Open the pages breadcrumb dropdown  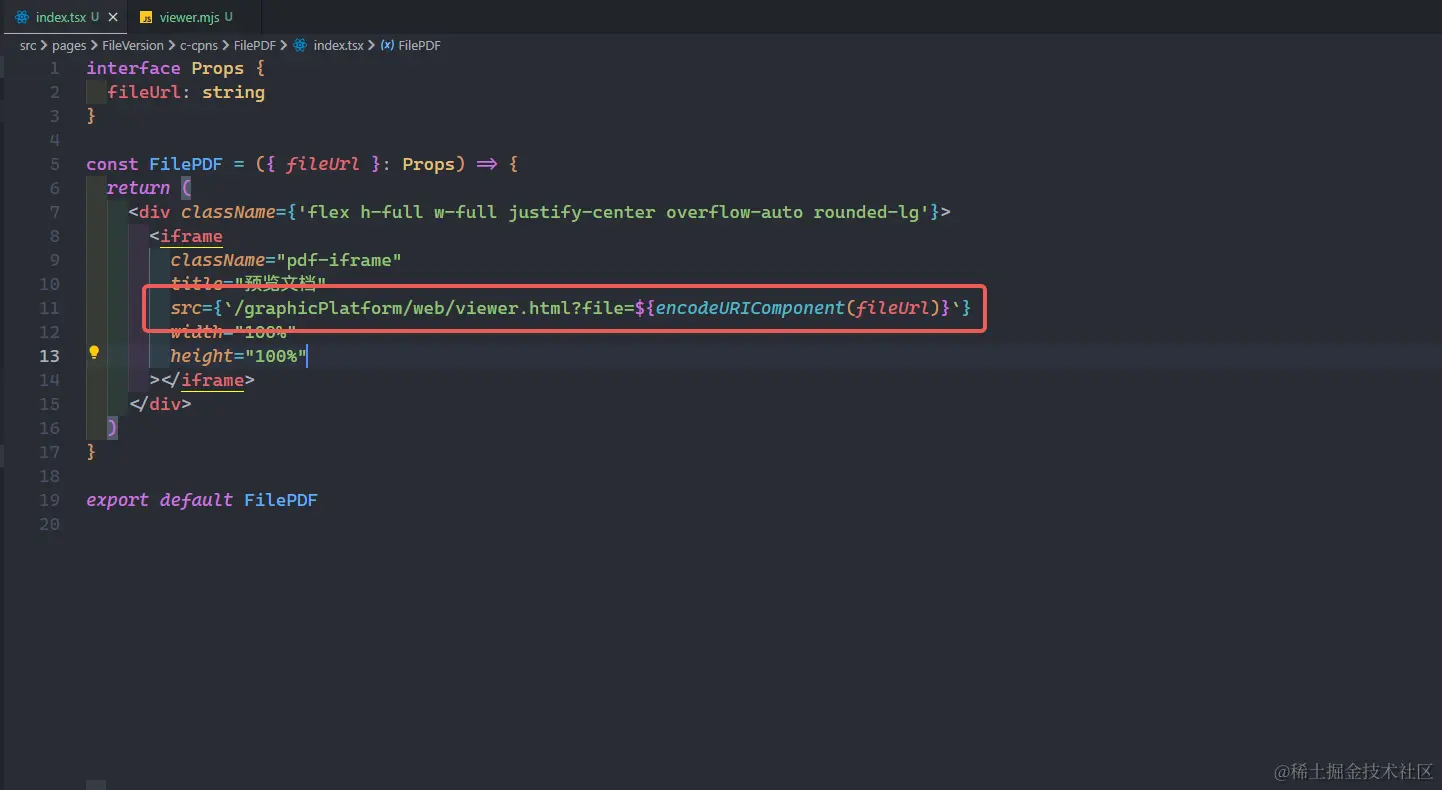(69, 45)
